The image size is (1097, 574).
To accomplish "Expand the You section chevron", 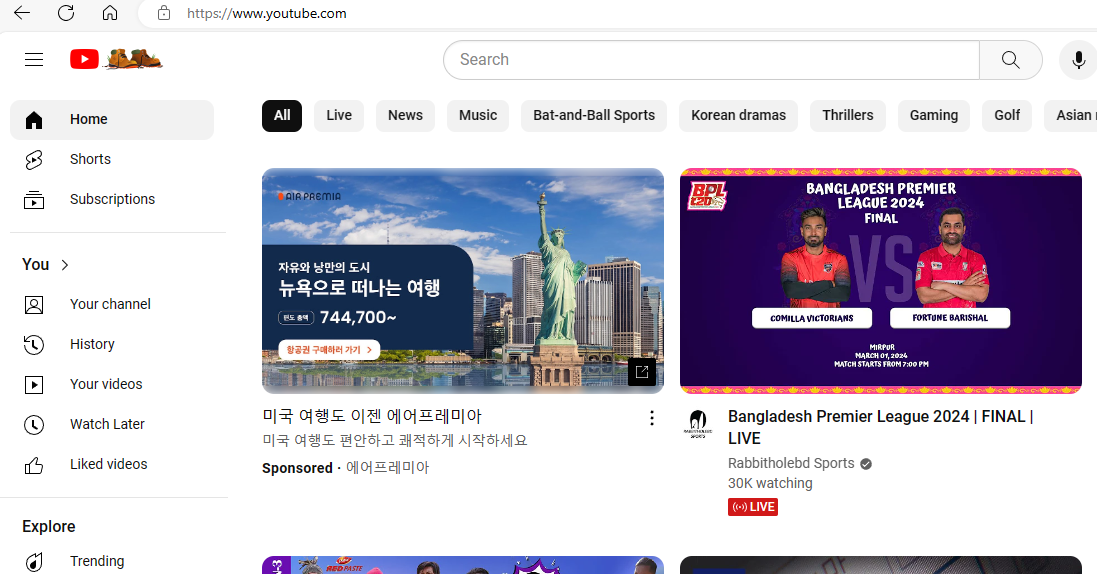I will click(x=65, y=265).
